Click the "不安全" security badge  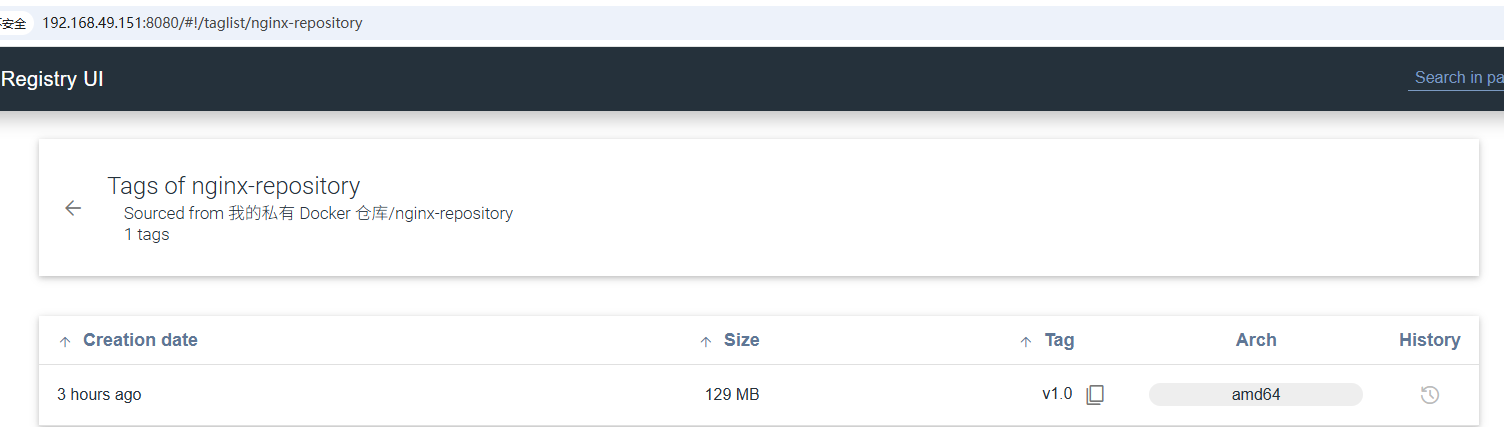(x=14, y=23)
